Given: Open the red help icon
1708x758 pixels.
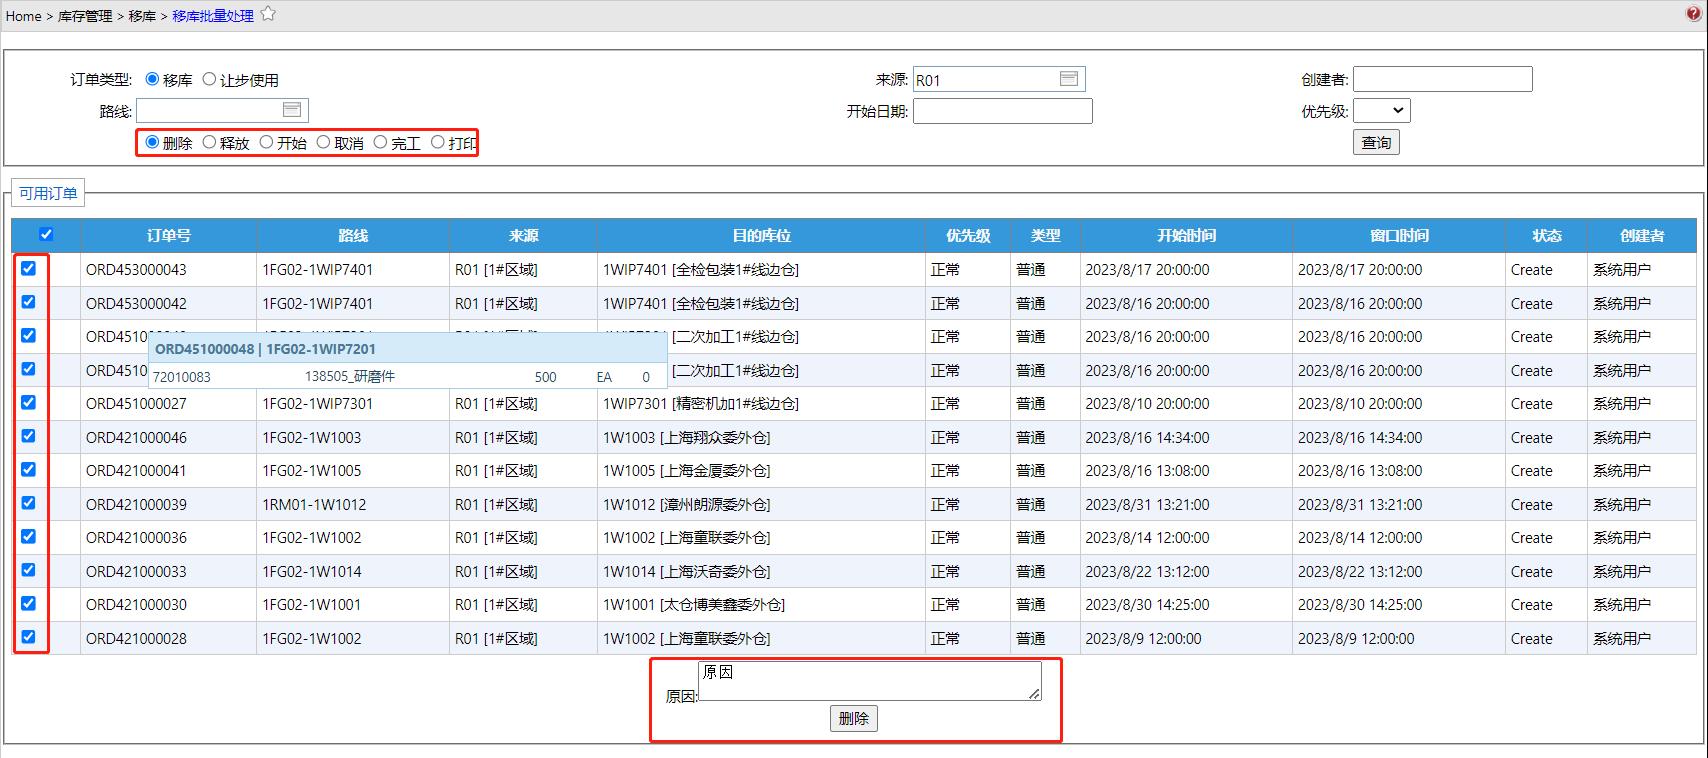Looking at the screenshot, I should pos(1693,14).
